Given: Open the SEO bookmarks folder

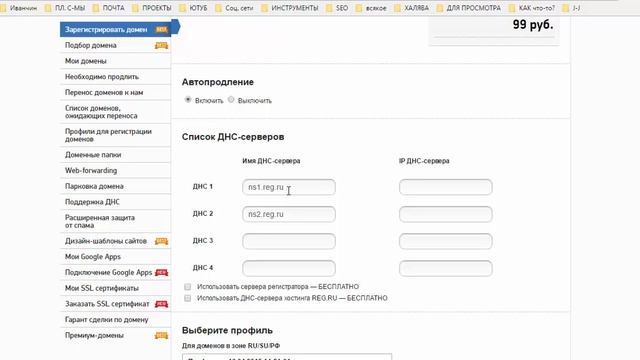Looking at the screenshot, I should tap(337, 8).
